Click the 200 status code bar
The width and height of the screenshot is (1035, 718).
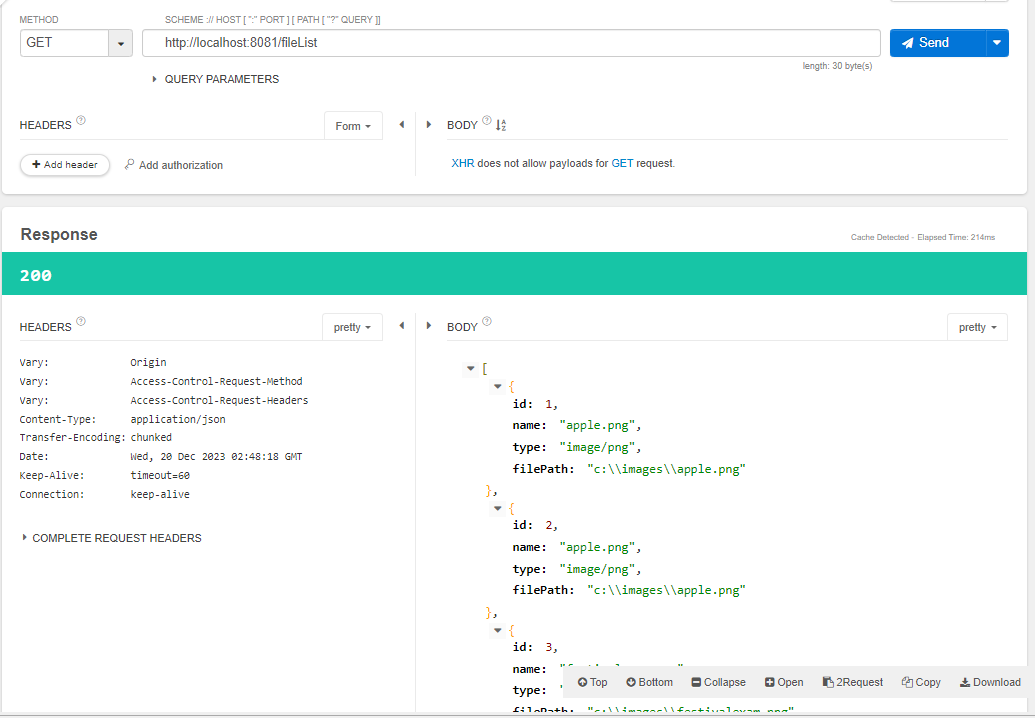(514, 274)
